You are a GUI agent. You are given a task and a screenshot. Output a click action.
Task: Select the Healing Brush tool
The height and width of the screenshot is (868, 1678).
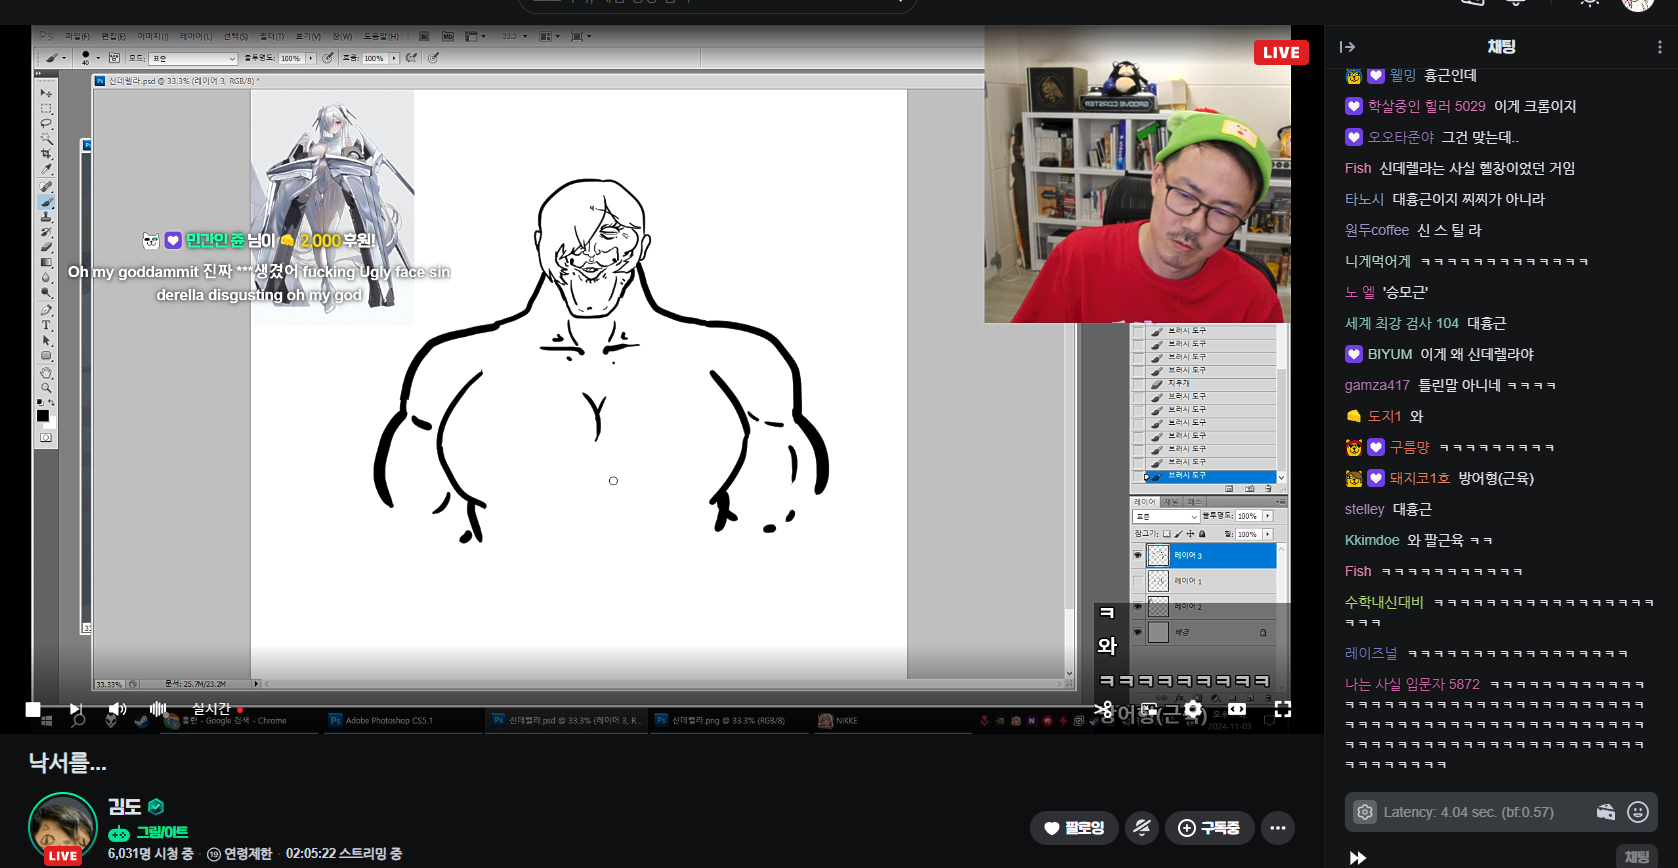click(46, 185)
